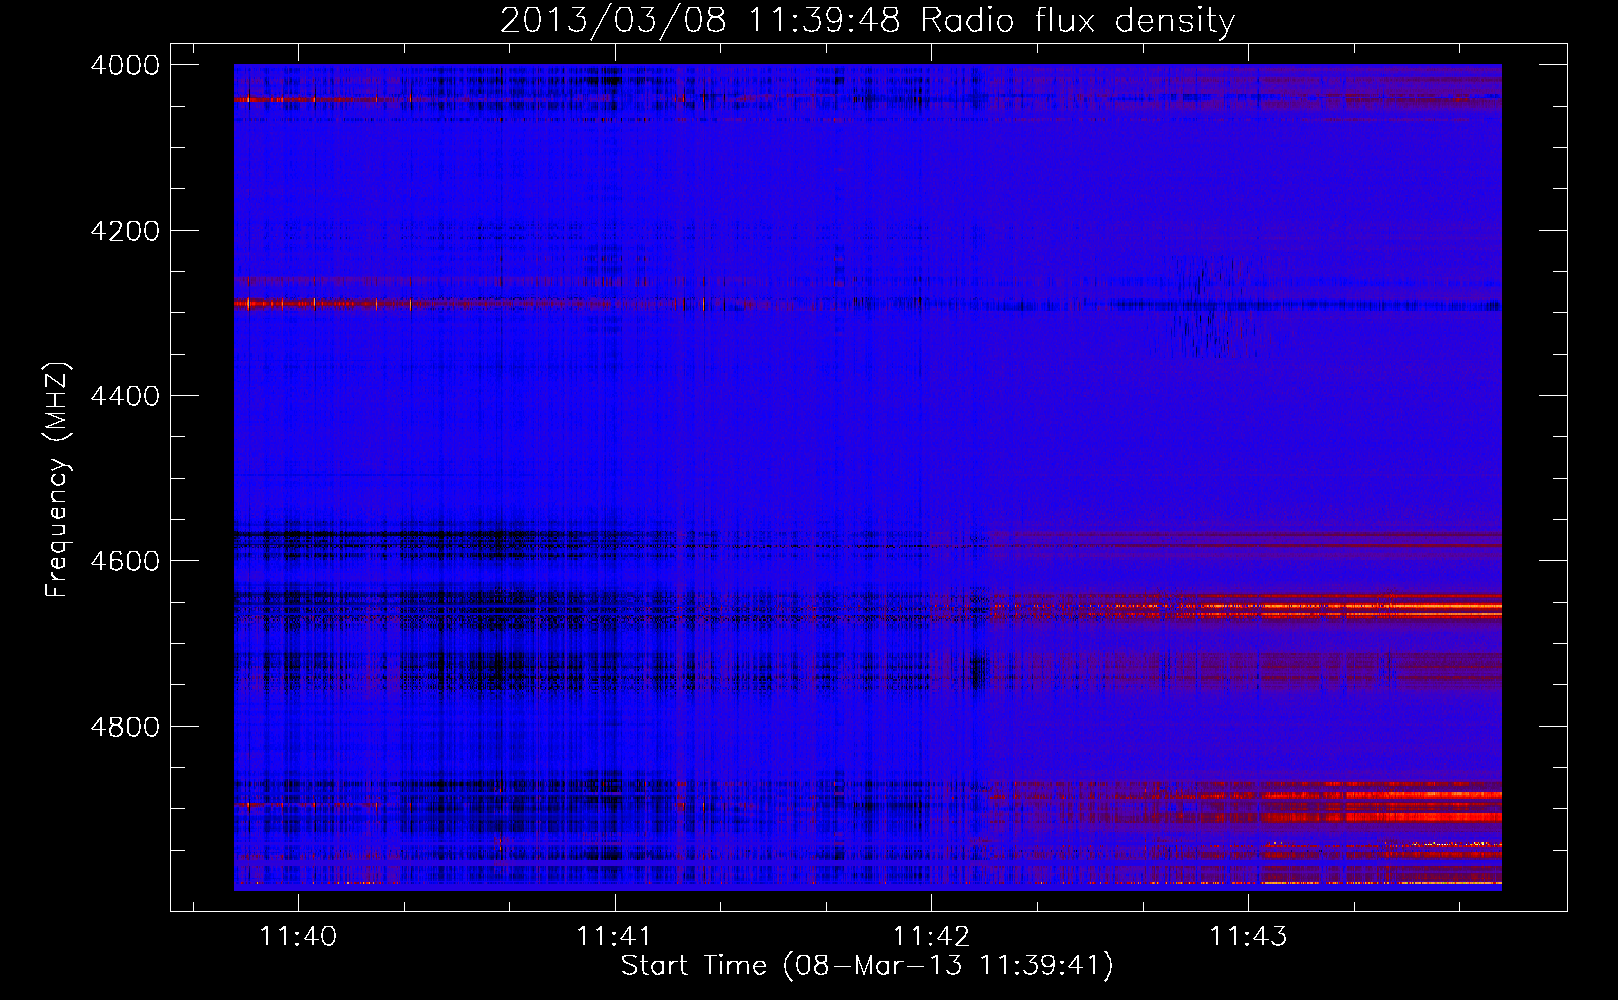Click the 11:42 time tick label
The image size is (1618, 1000).
(931, 936)
